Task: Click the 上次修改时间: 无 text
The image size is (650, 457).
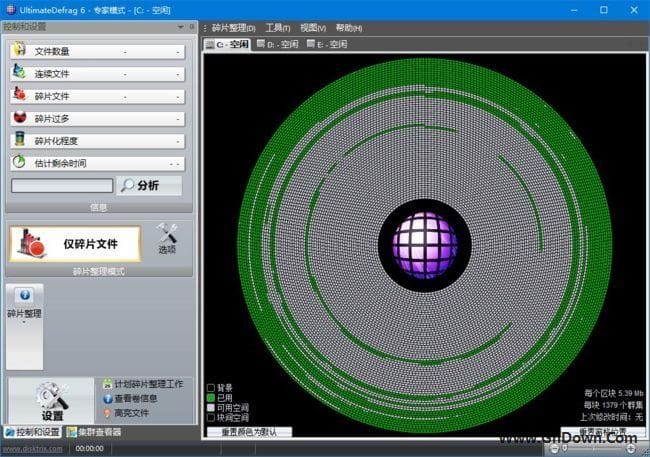Action: 611,417
